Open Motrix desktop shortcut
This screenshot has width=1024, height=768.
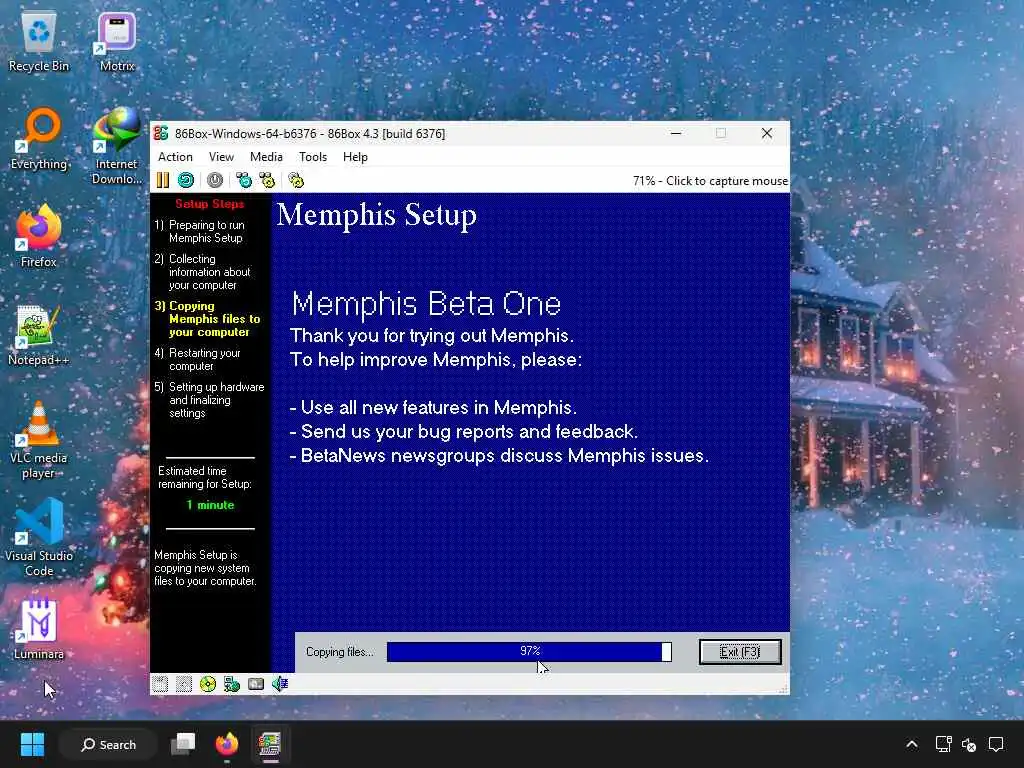[x=117, y=43]
